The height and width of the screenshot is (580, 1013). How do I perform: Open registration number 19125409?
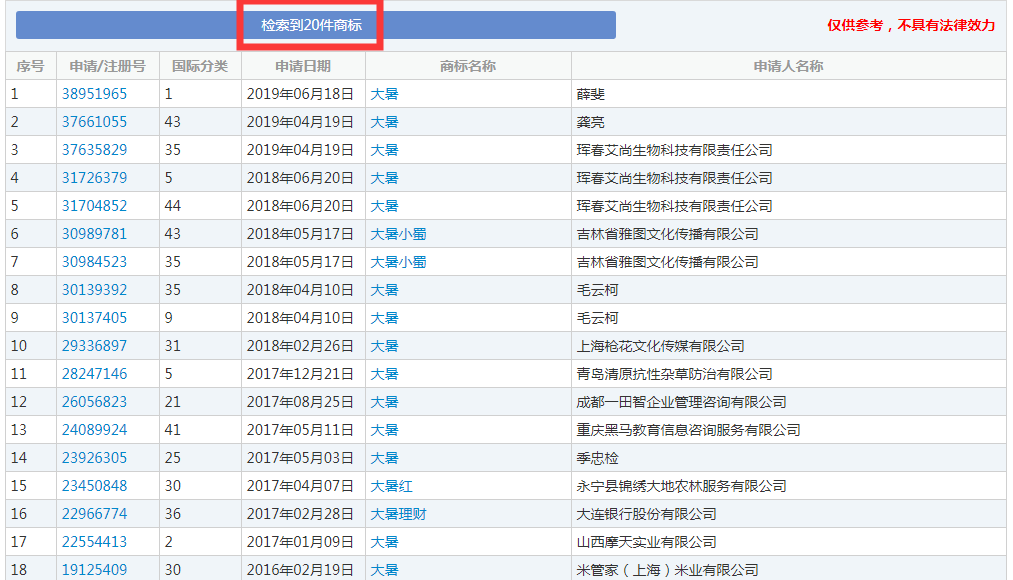[x=95, y=570]
